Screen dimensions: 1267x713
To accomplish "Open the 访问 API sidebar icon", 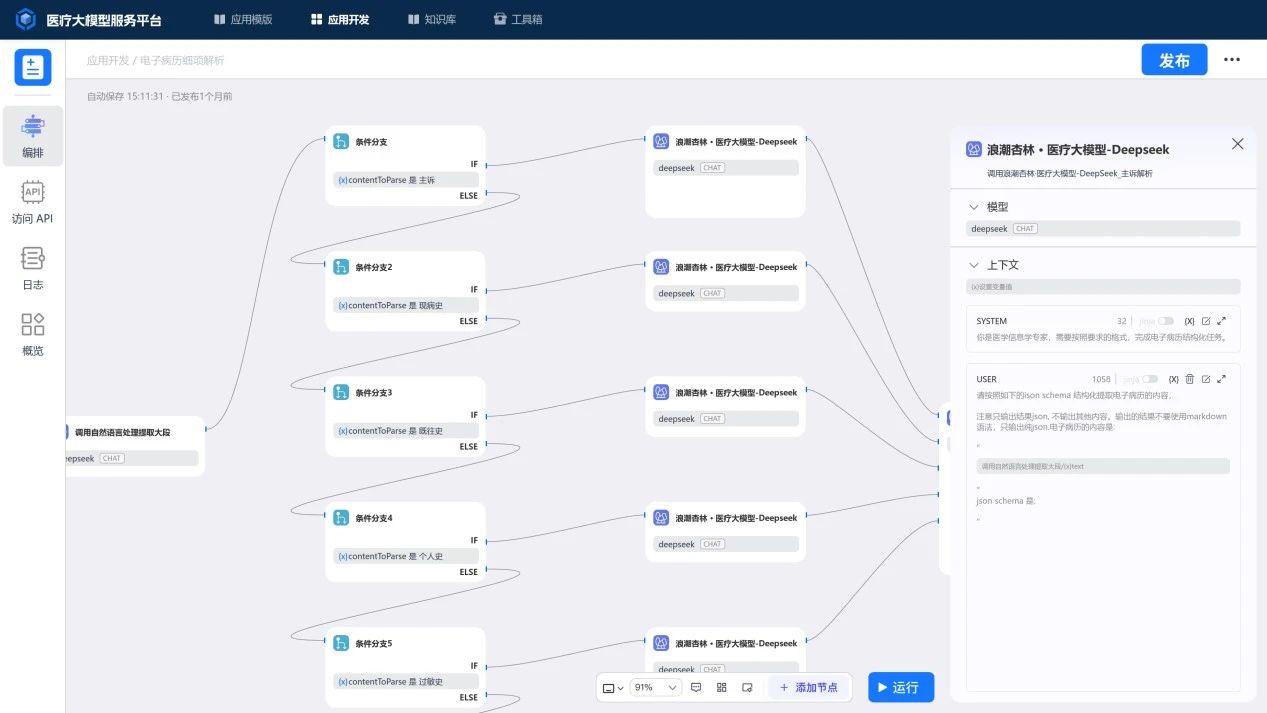I will click(32, 202).
